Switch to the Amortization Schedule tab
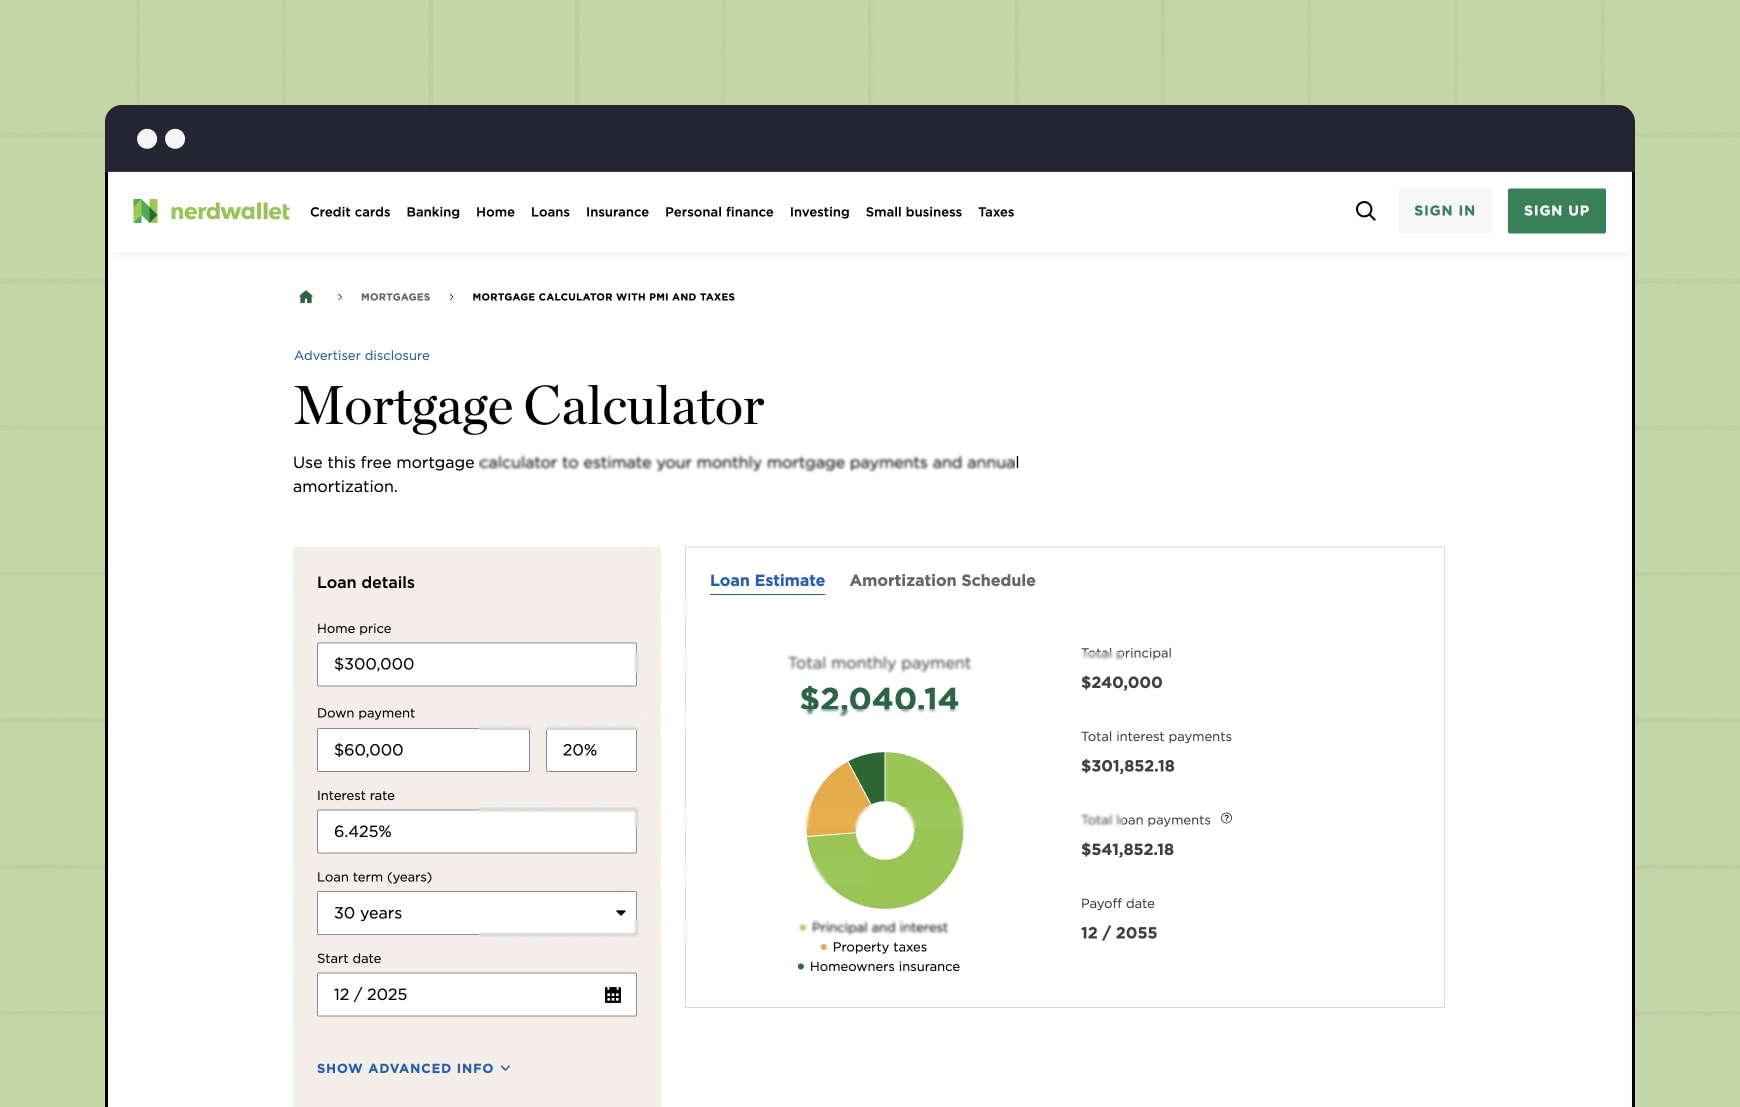Screen dimensions: 1740x1107 tap(942, 580)
